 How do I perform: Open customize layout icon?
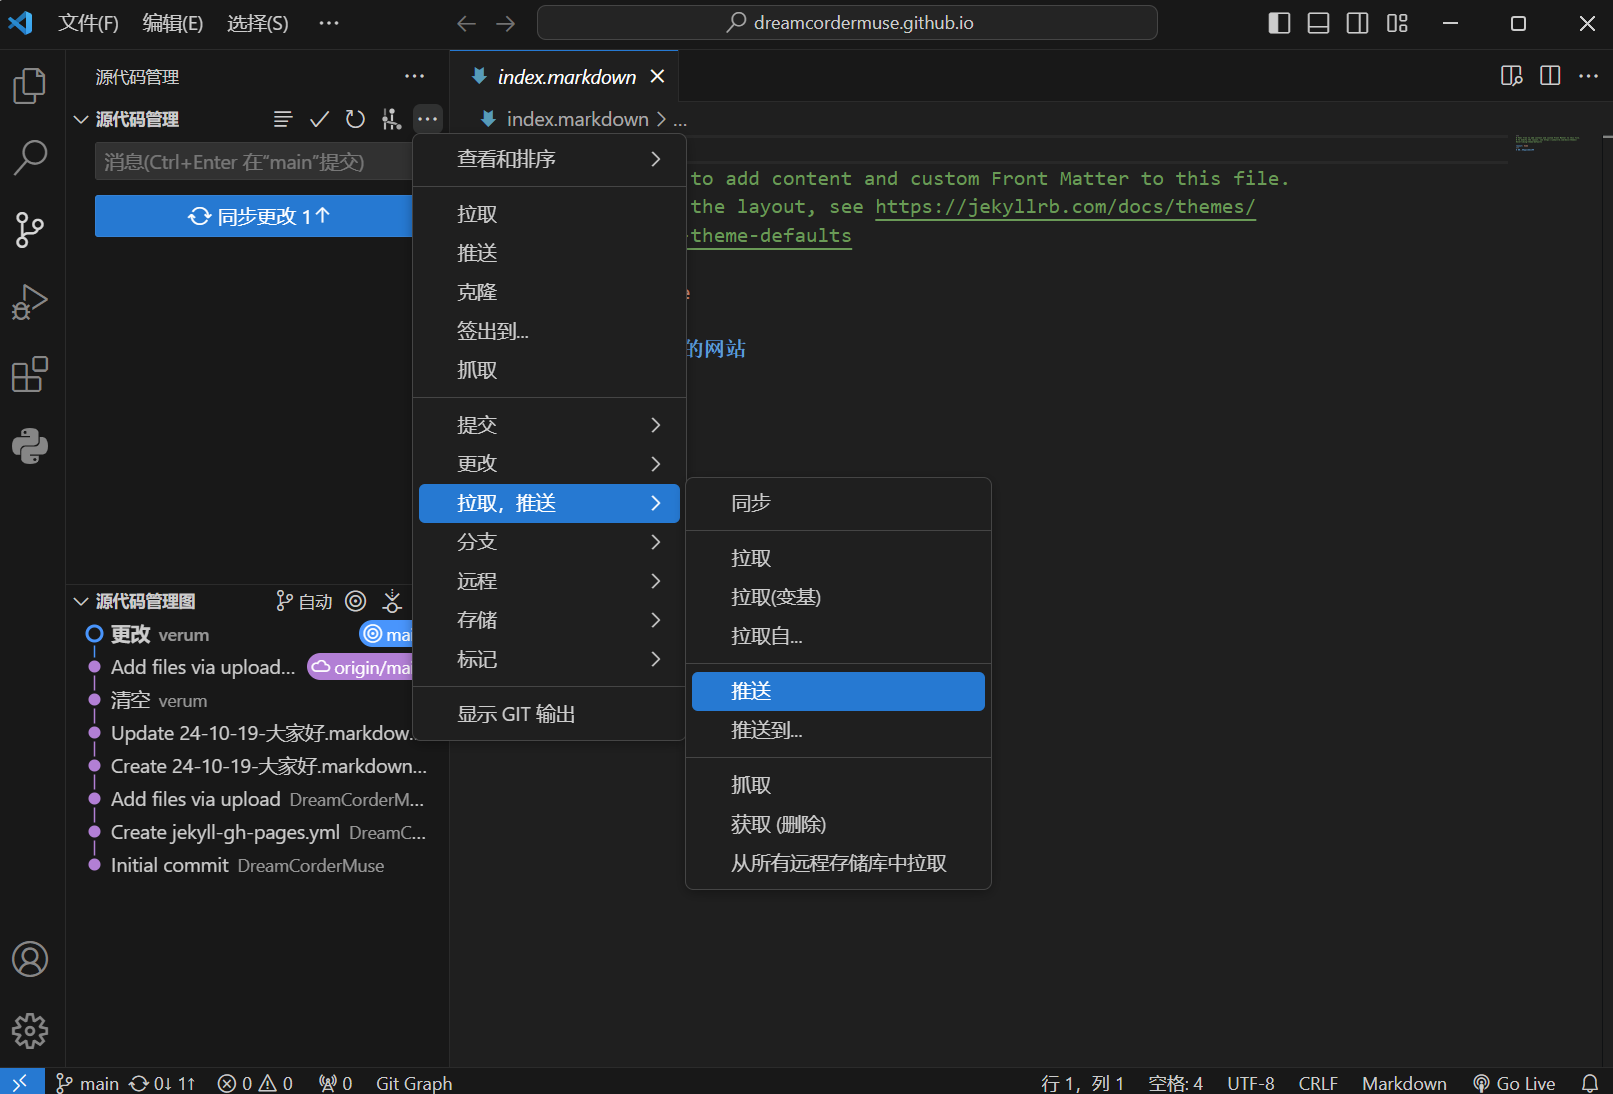point(1397,23)
